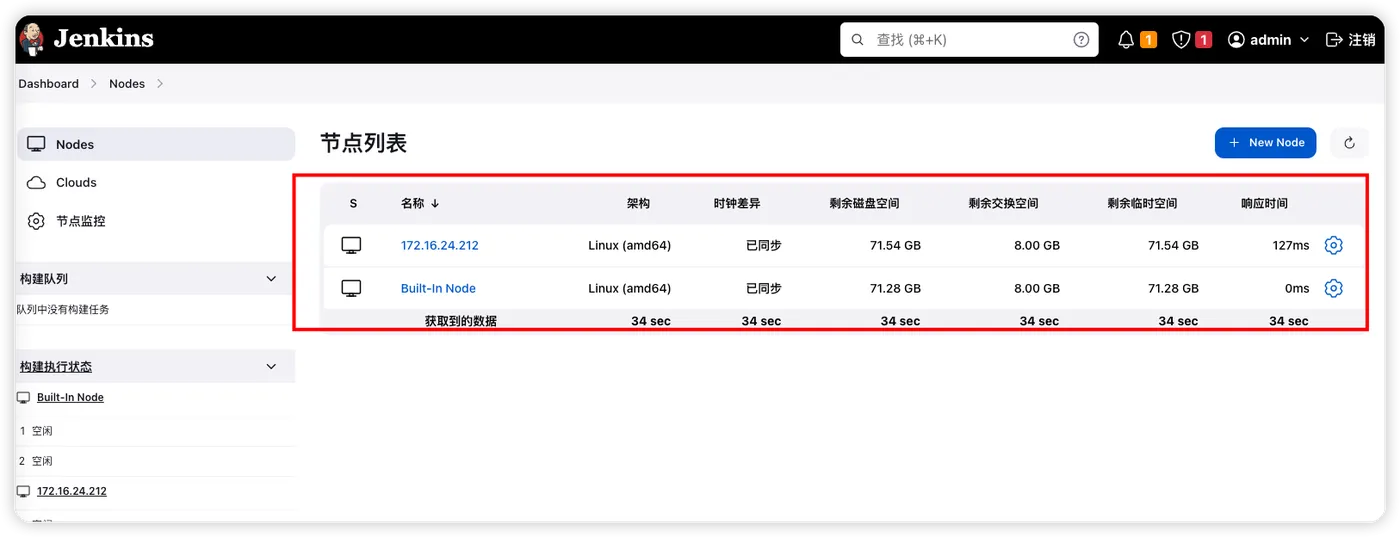Sort by the S status column
The width and height of the screenshot is (1400, 537).
353,204
